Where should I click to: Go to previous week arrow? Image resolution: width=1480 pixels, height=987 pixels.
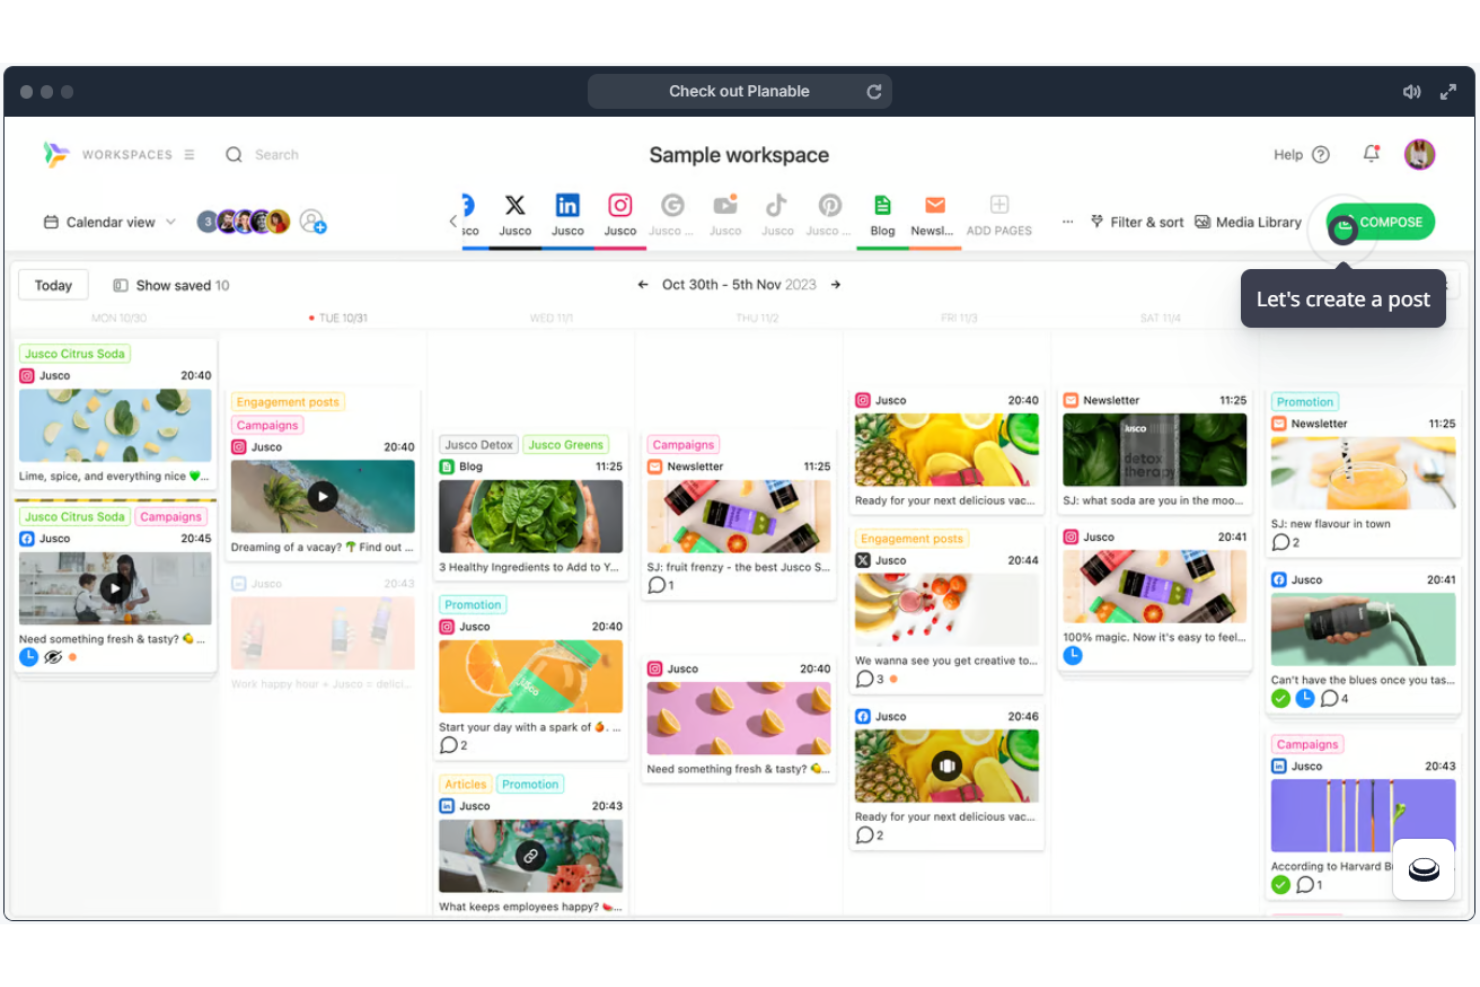(643, 285)
